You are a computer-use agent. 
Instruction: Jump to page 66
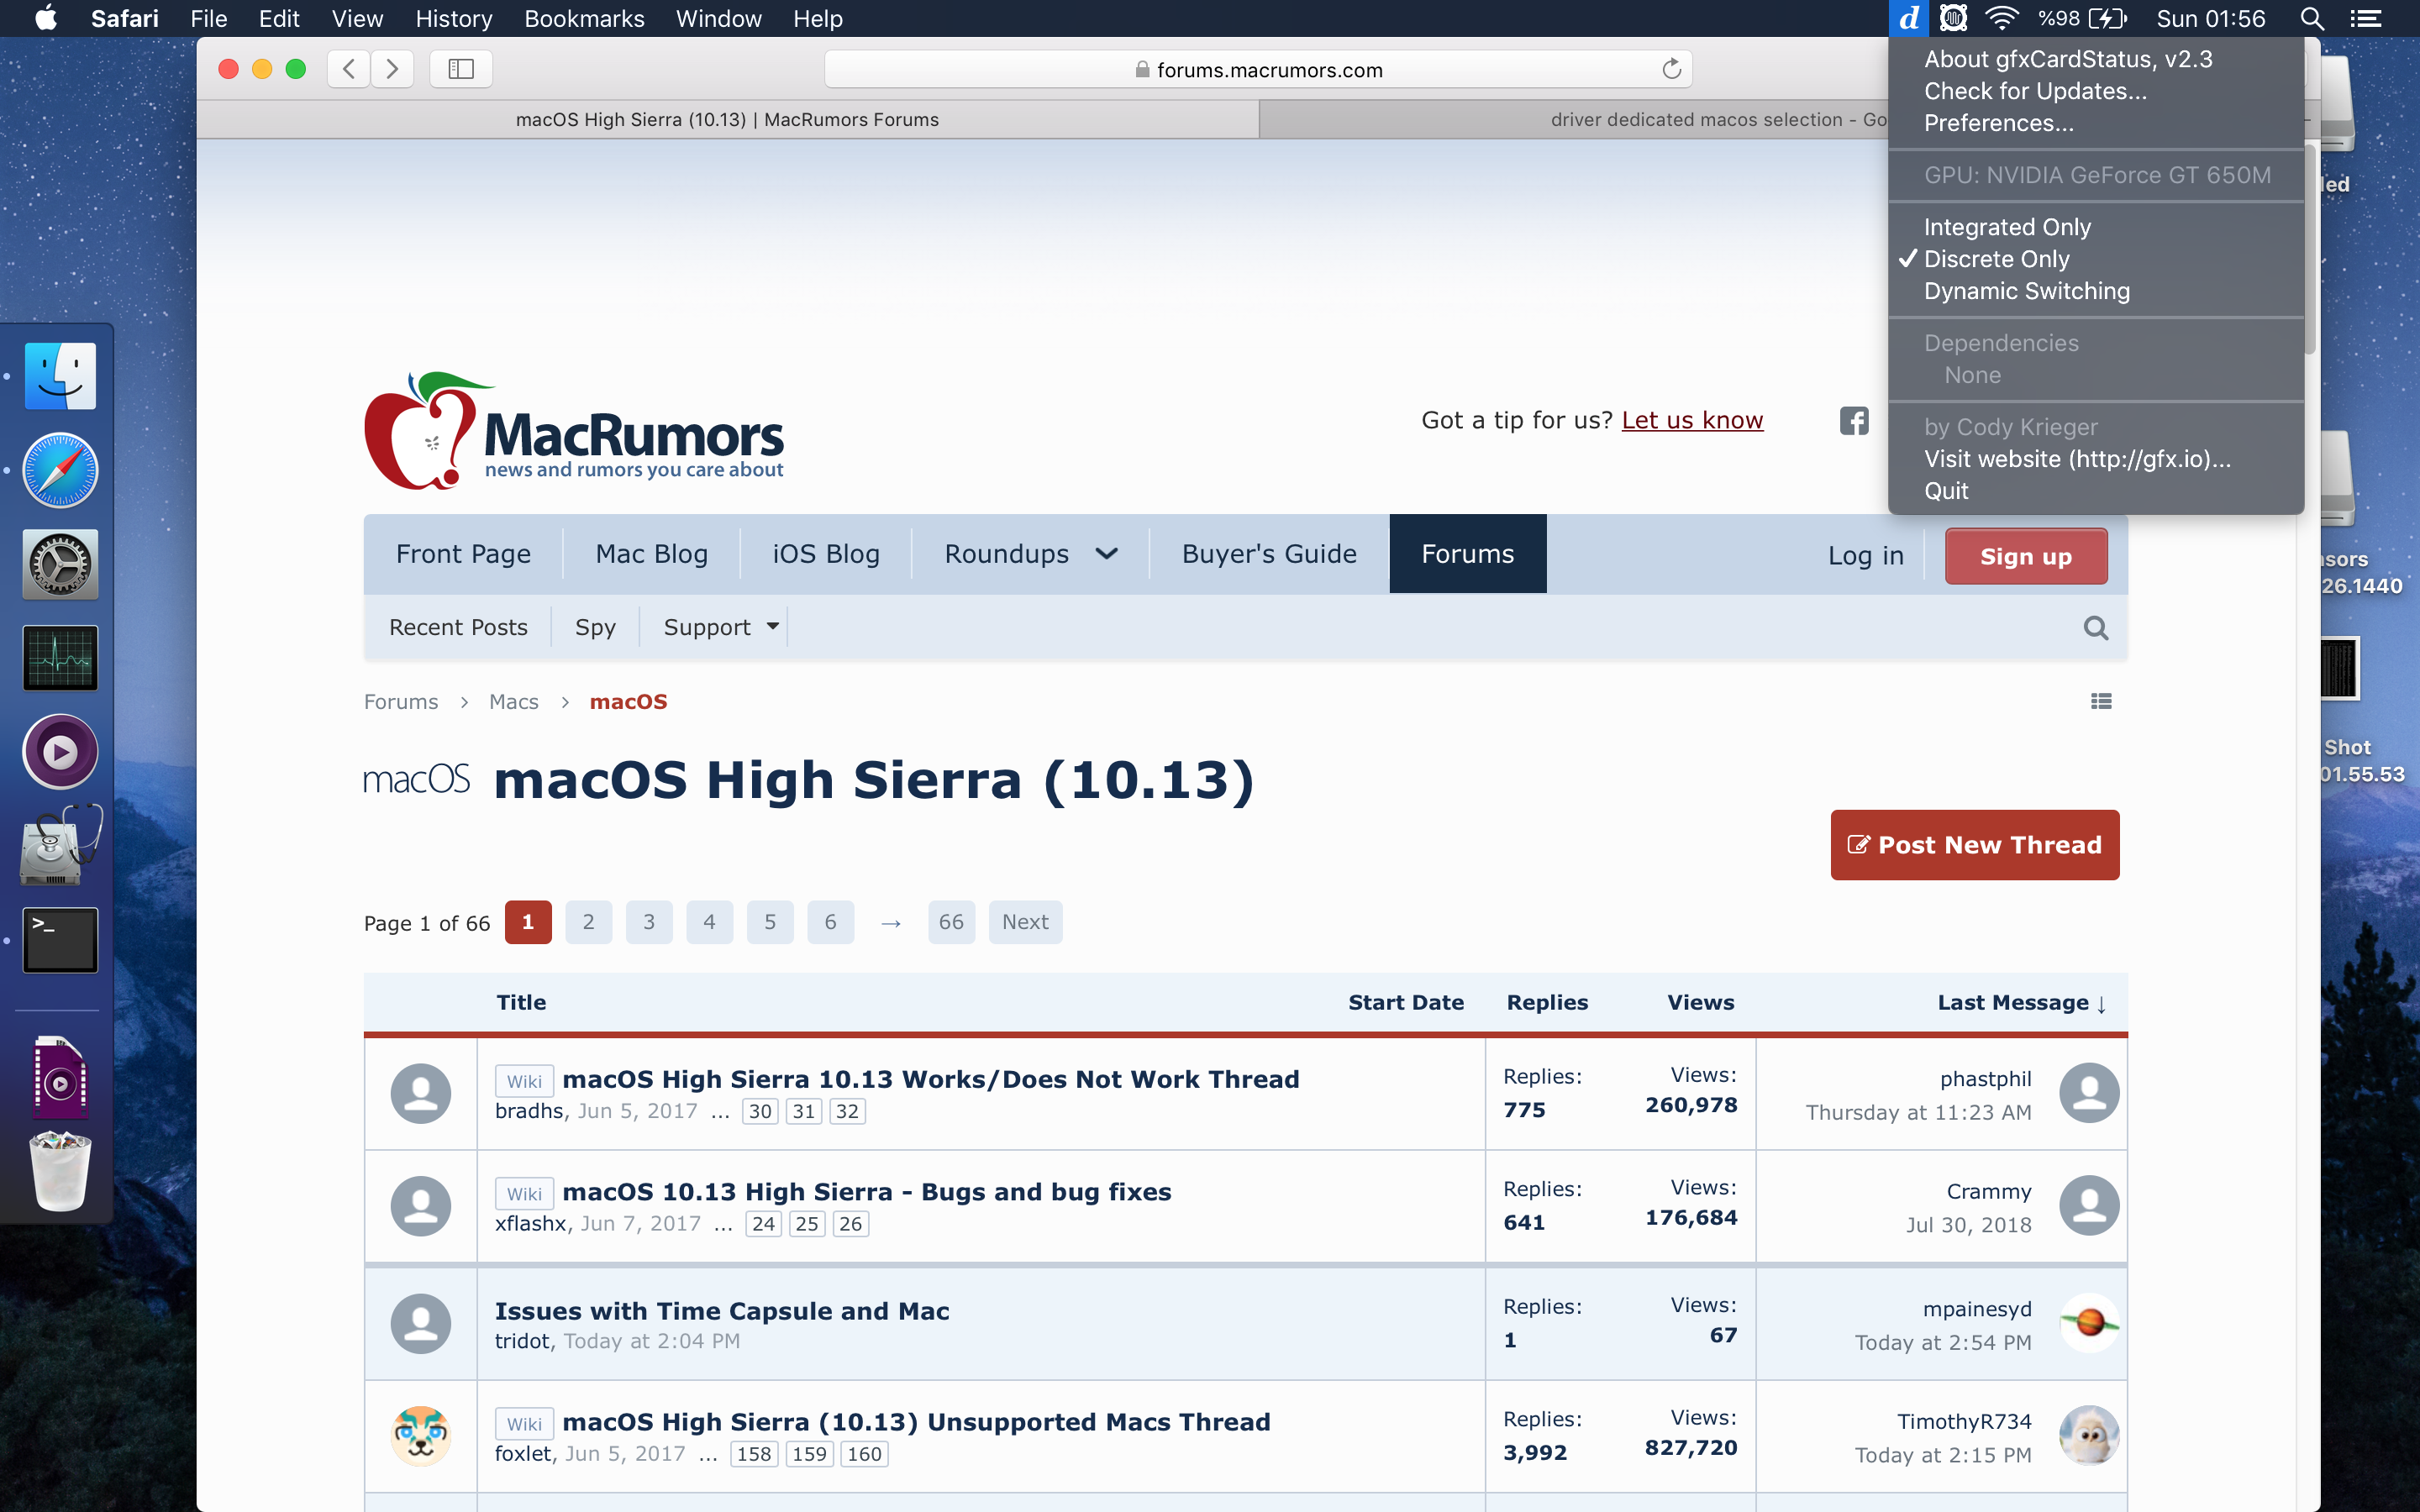click(x=950, y=922)
